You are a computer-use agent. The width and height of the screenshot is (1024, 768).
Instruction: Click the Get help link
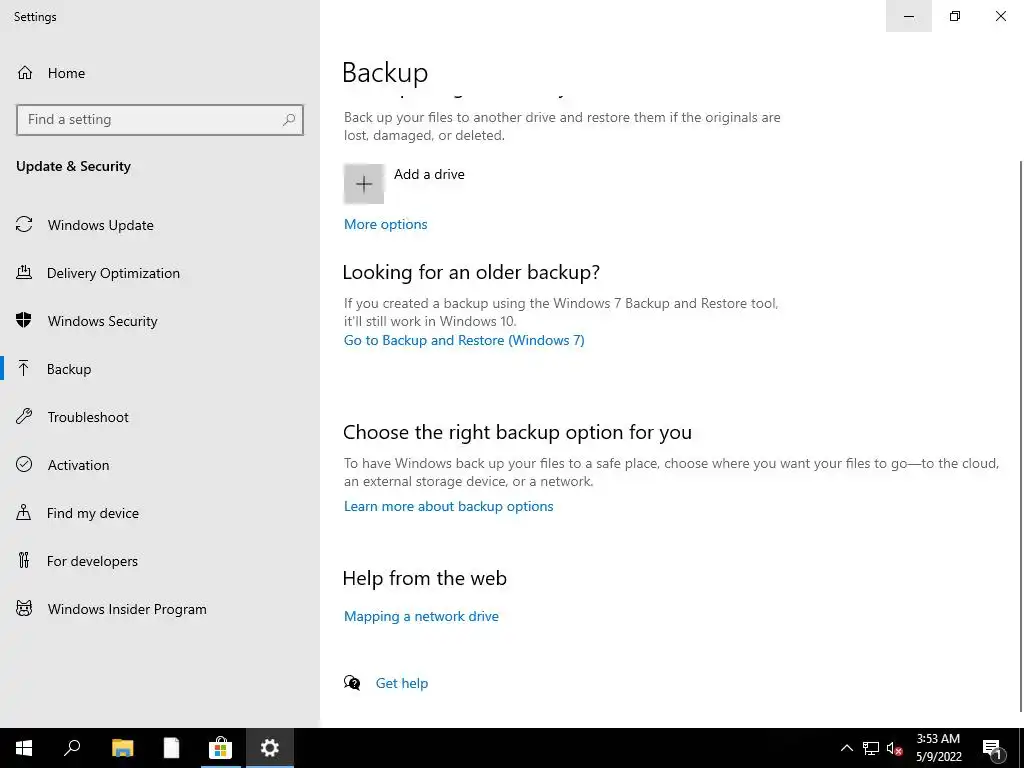(x=402, y=683)
